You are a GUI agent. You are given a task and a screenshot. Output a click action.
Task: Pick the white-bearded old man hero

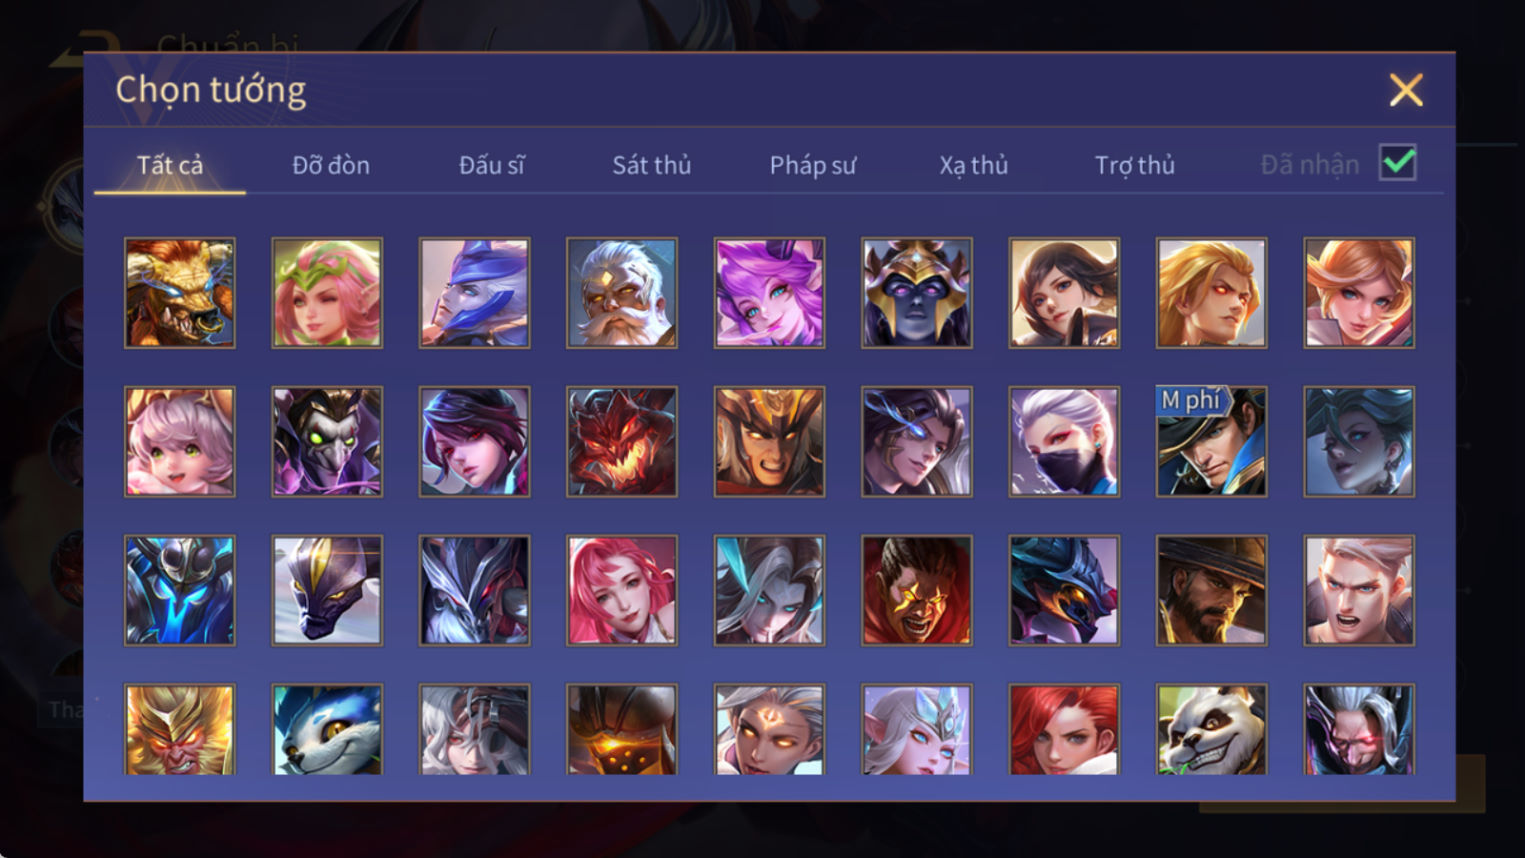[x=621, y=293]
